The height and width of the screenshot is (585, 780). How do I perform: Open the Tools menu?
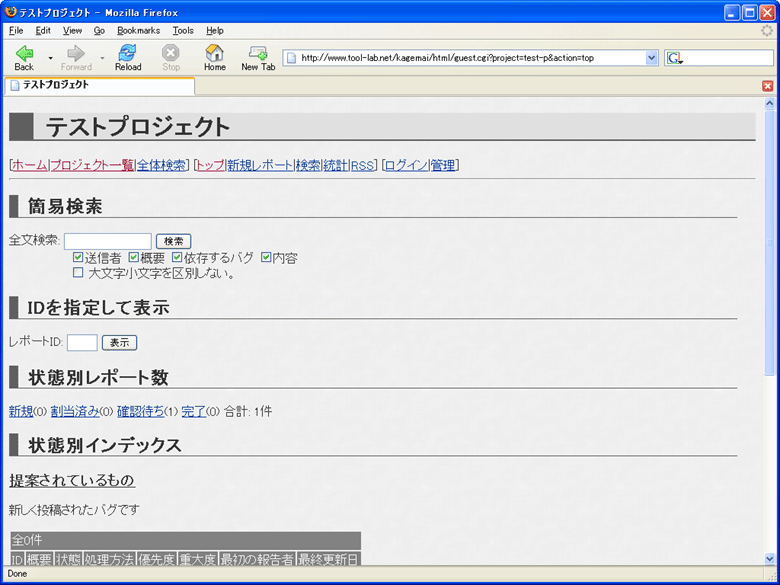click(183, 31)
